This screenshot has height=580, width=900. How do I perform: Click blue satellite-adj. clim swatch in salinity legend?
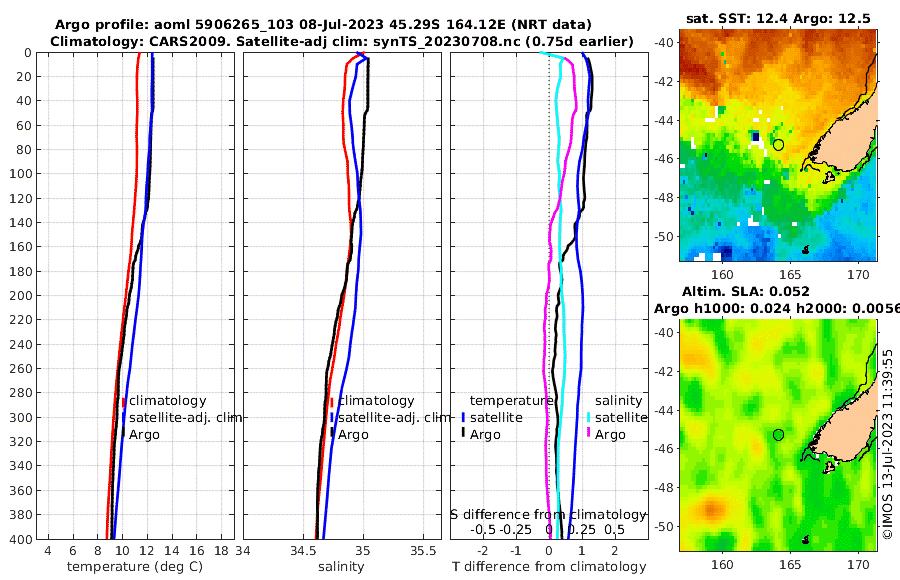click(332, 418)
